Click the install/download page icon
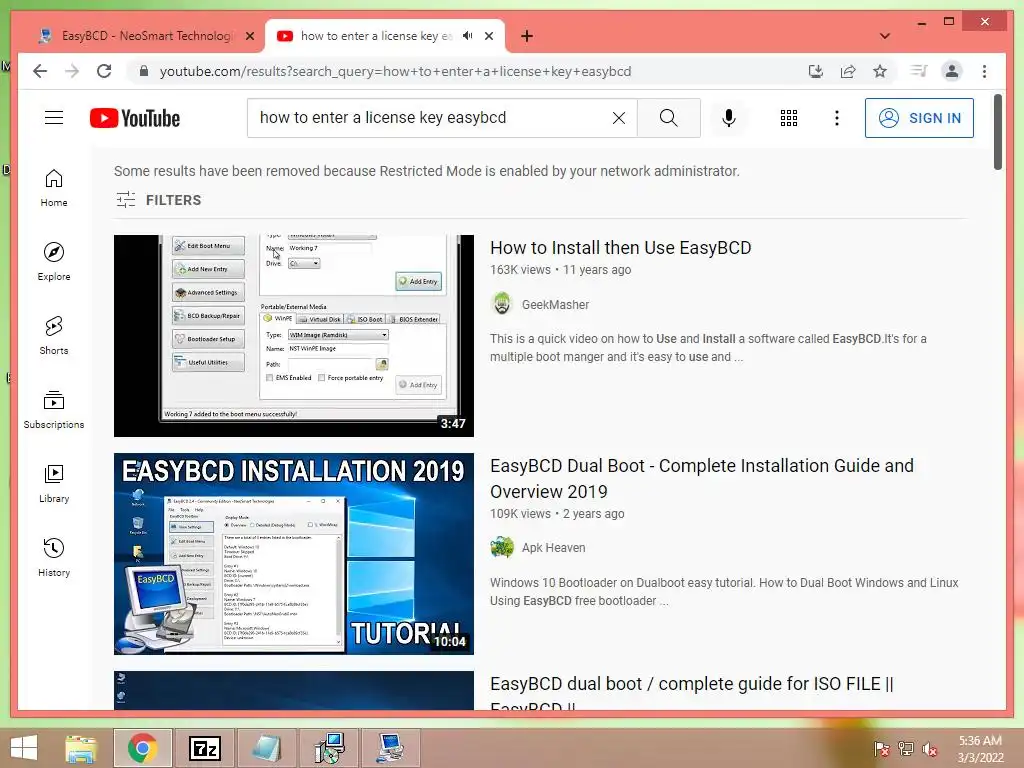Screen dimensions: 1024x768 (816, 71)
